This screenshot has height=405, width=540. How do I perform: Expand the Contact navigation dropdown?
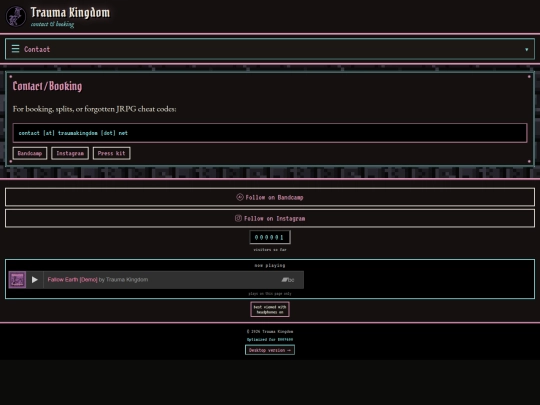point(270,49)
